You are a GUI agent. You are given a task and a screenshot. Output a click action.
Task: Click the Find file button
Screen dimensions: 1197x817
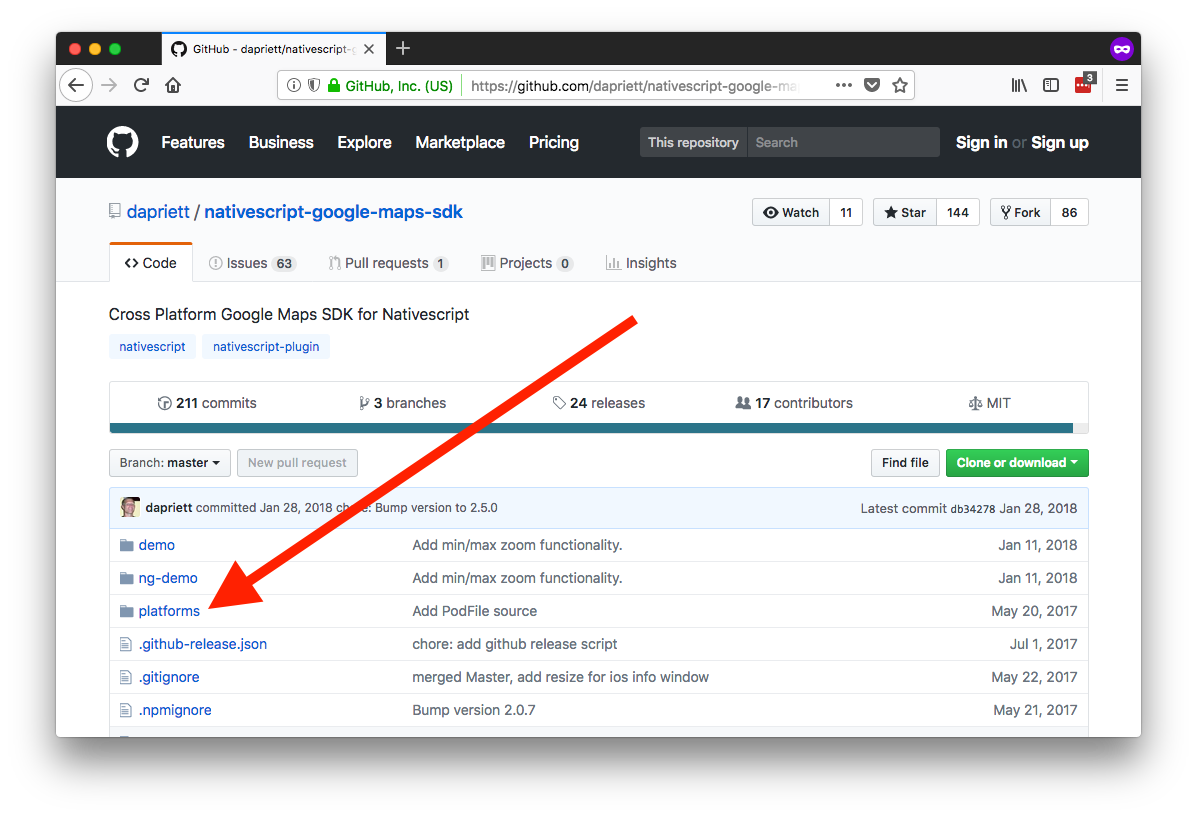[905, 463]
